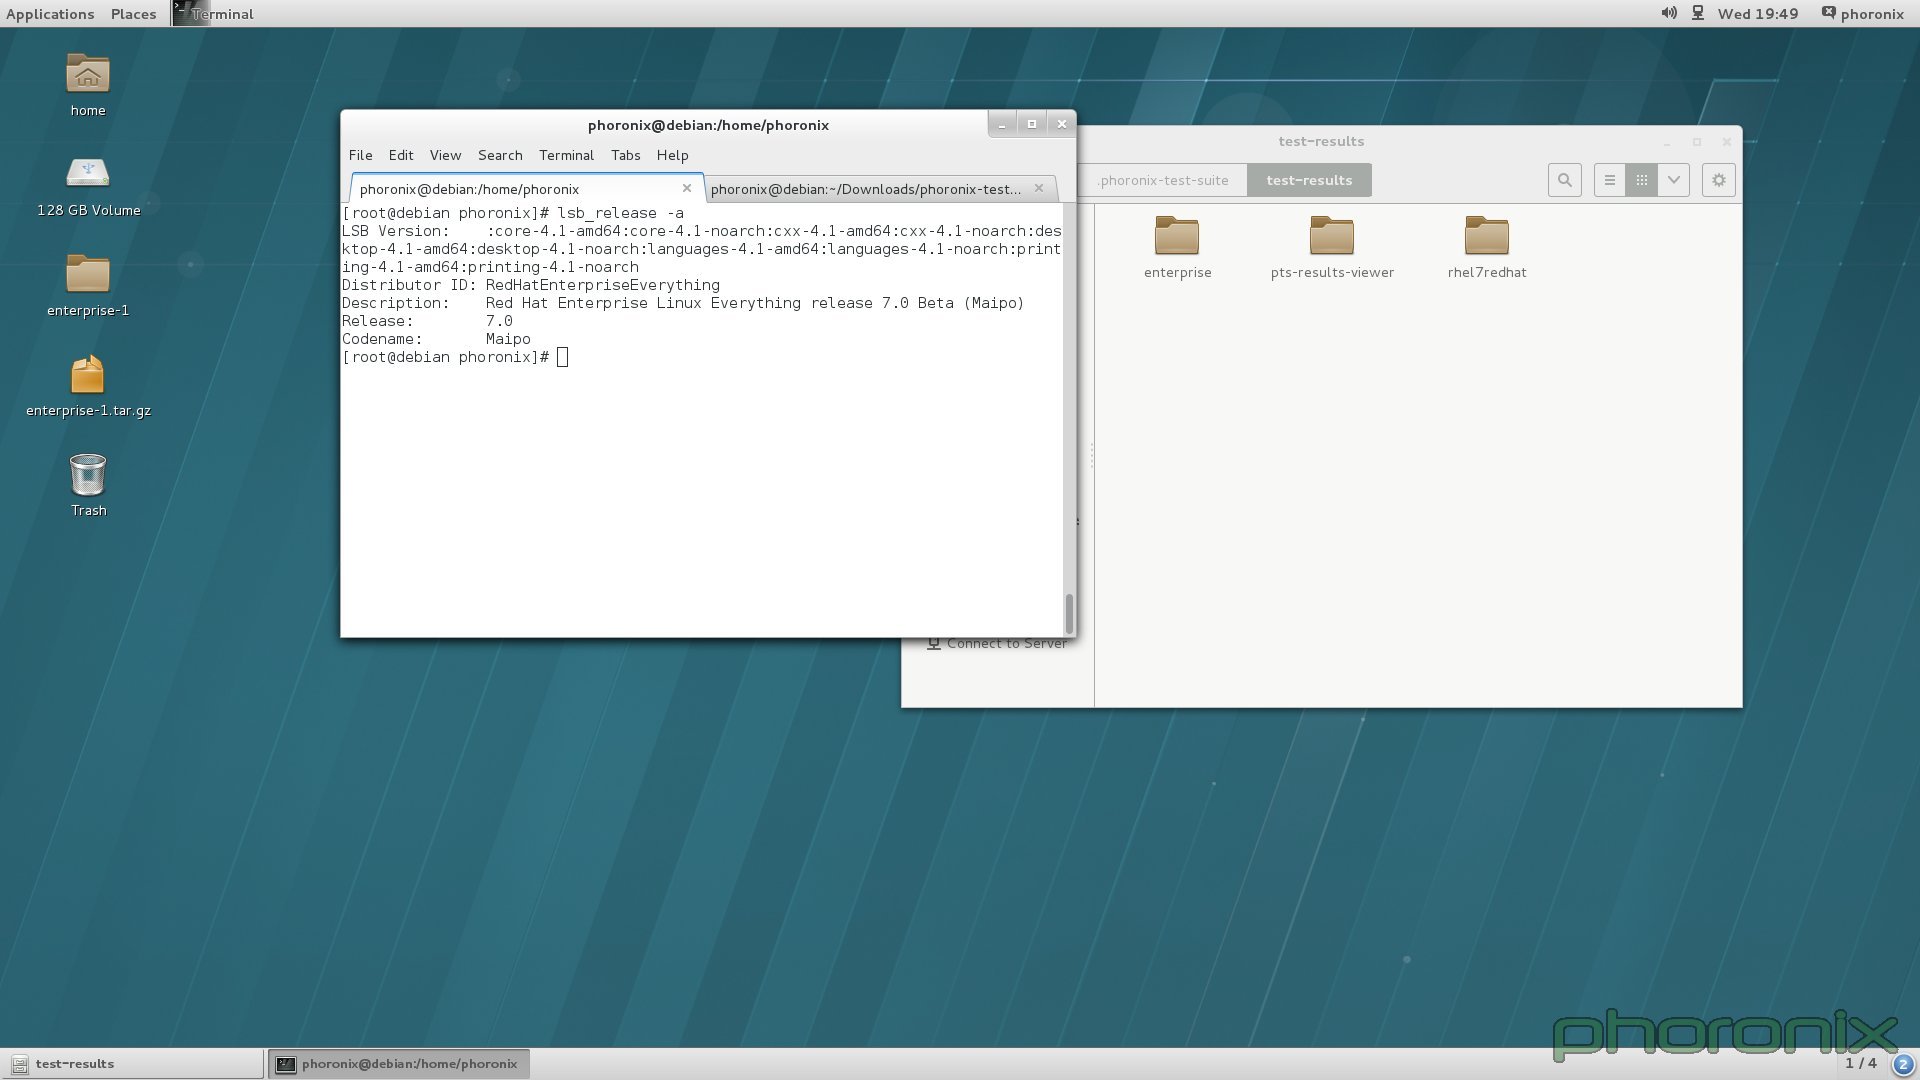This screenshot has height=1080, width=1920.
Task: Open the terminal Tabs menu
Action: click(x=625, y=155)
